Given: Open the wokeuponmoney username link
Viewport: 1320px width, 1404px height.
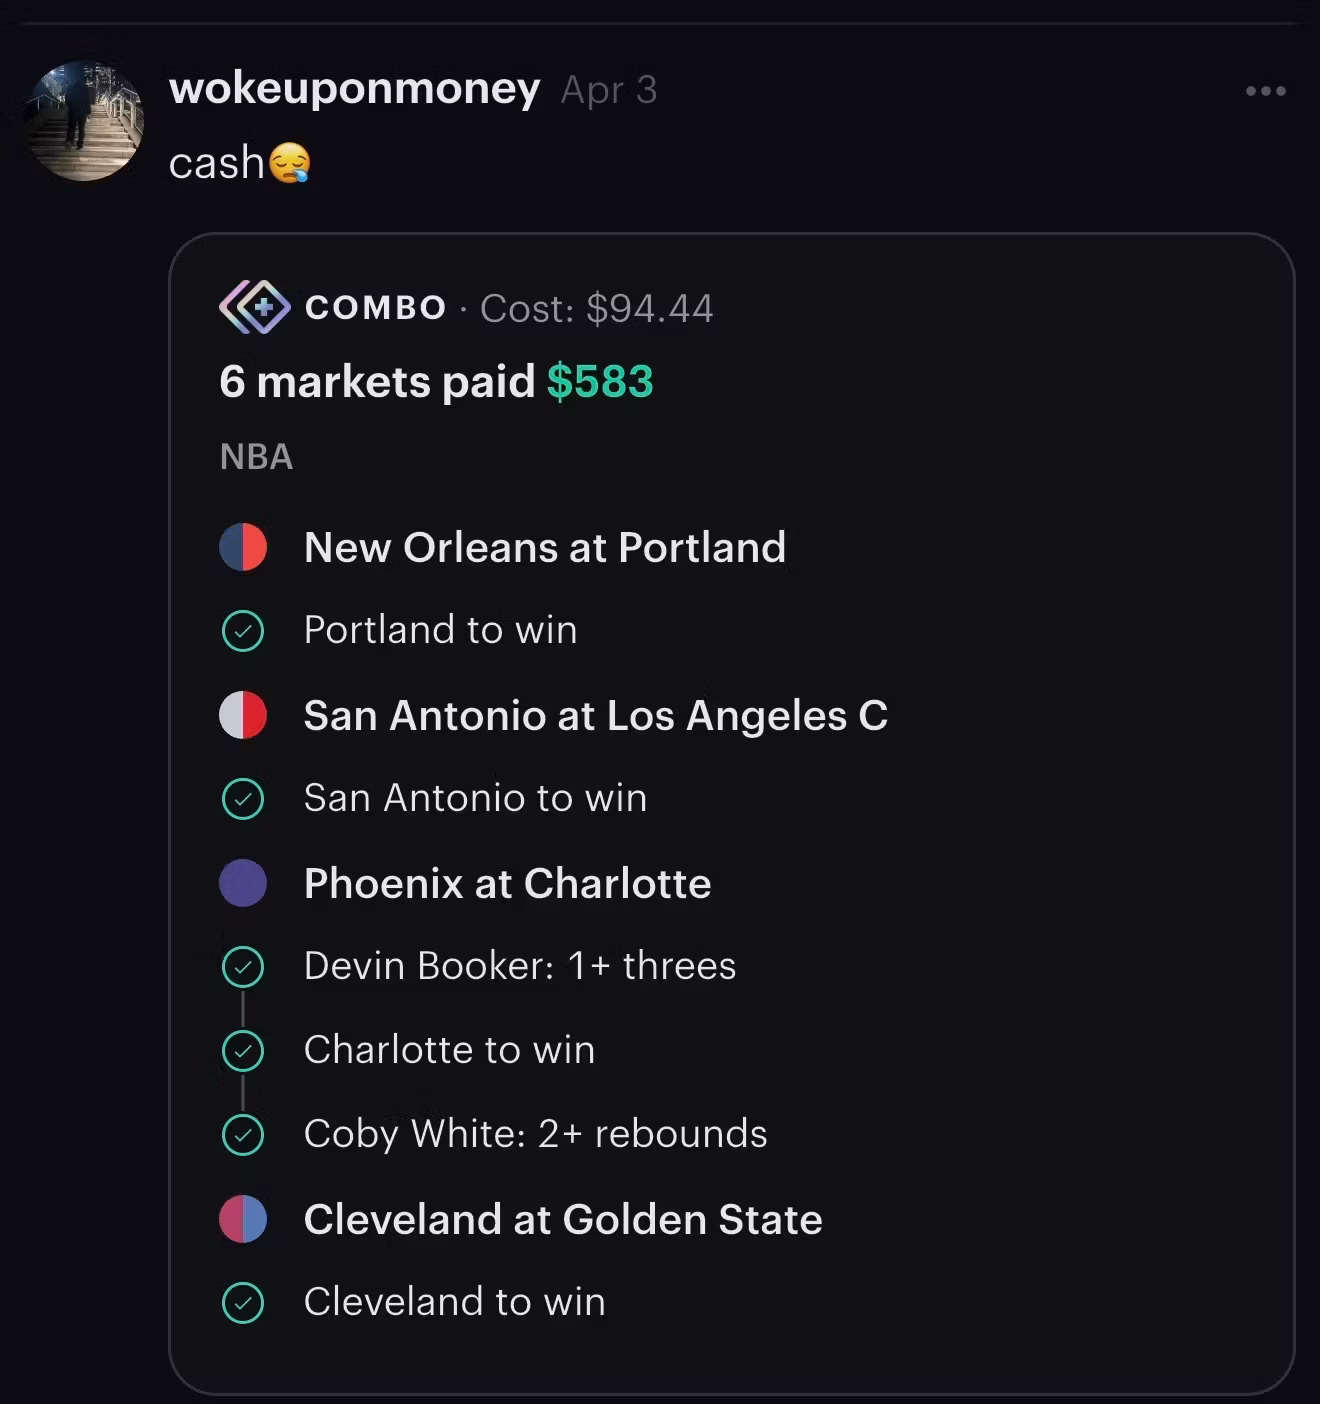Looking at the screenshot, I should click(355, 90).
